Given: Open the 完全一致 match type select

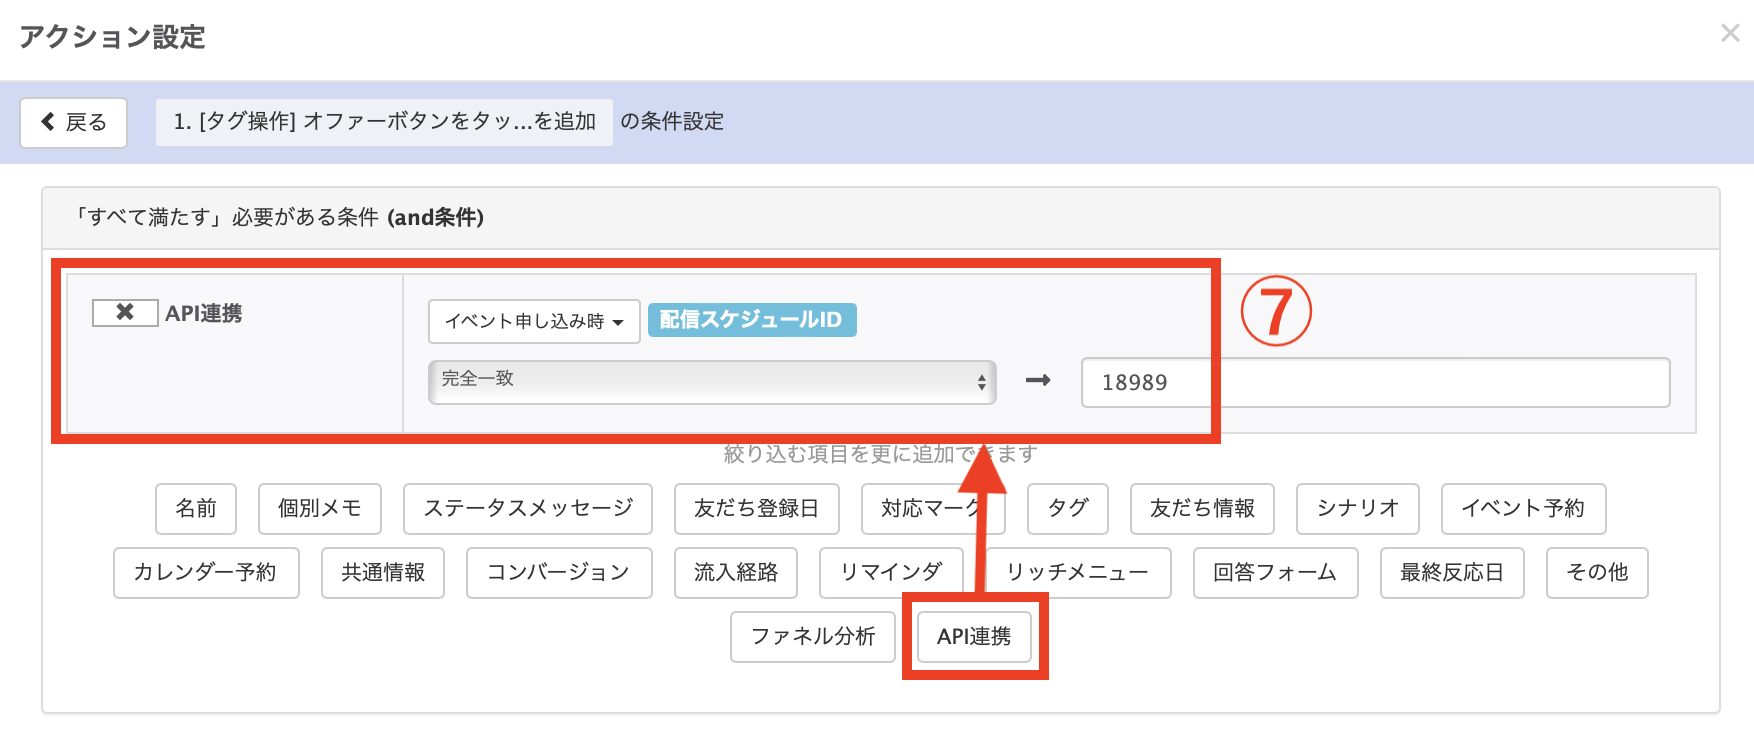Looking at the screenshot, I should [712, 382].
